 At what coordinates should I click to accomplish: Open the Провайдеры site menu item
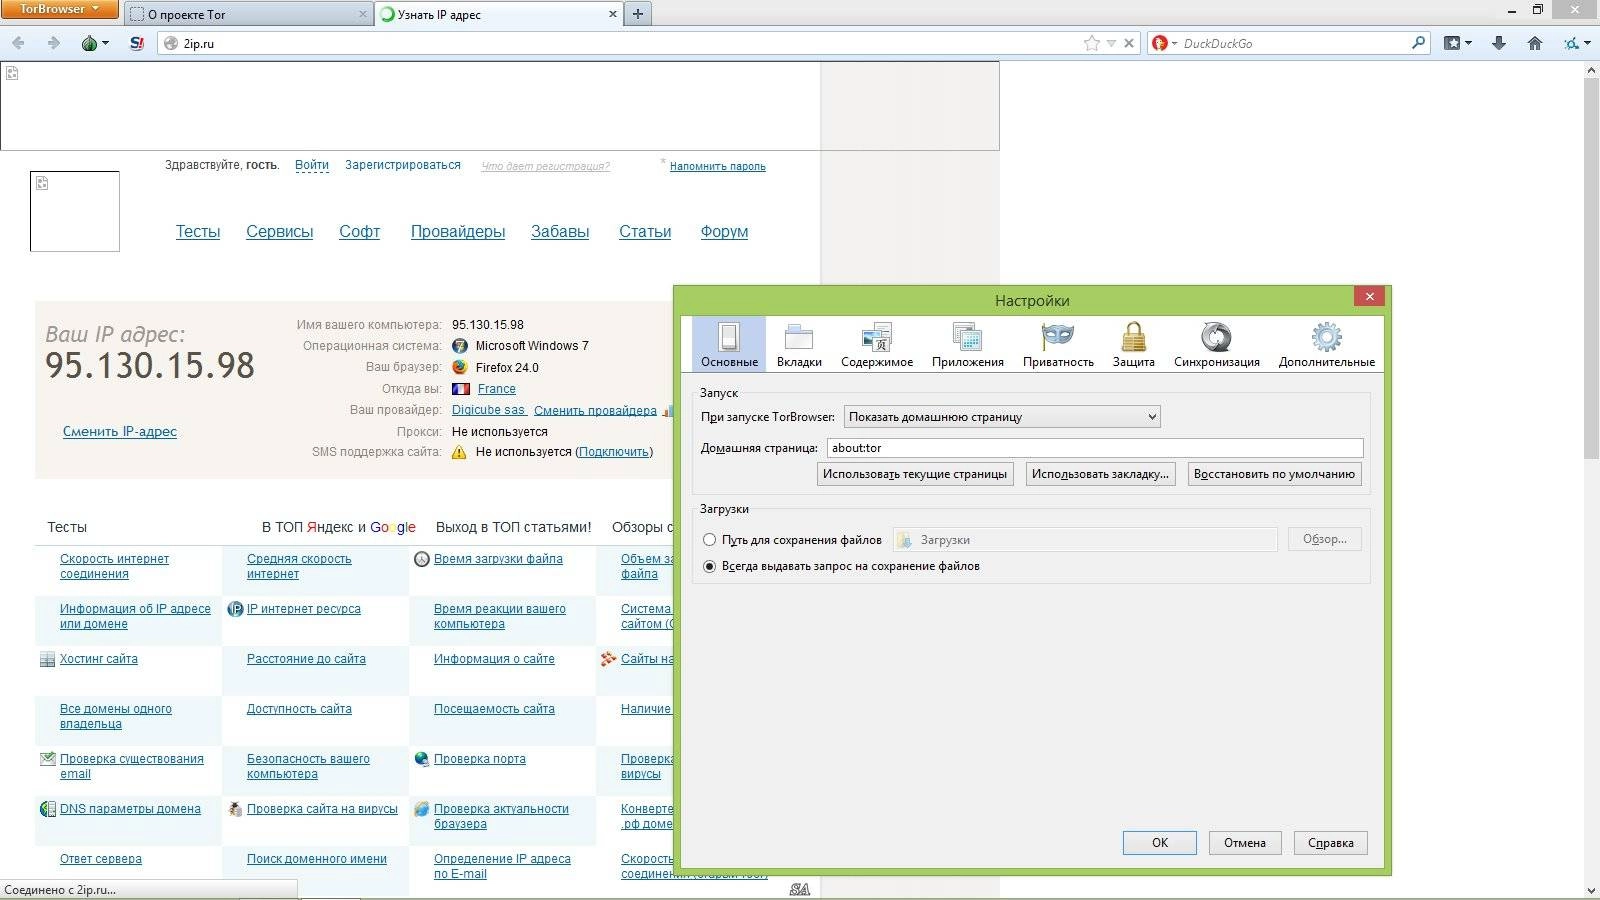pyautogui.click(x=458, y=231)
